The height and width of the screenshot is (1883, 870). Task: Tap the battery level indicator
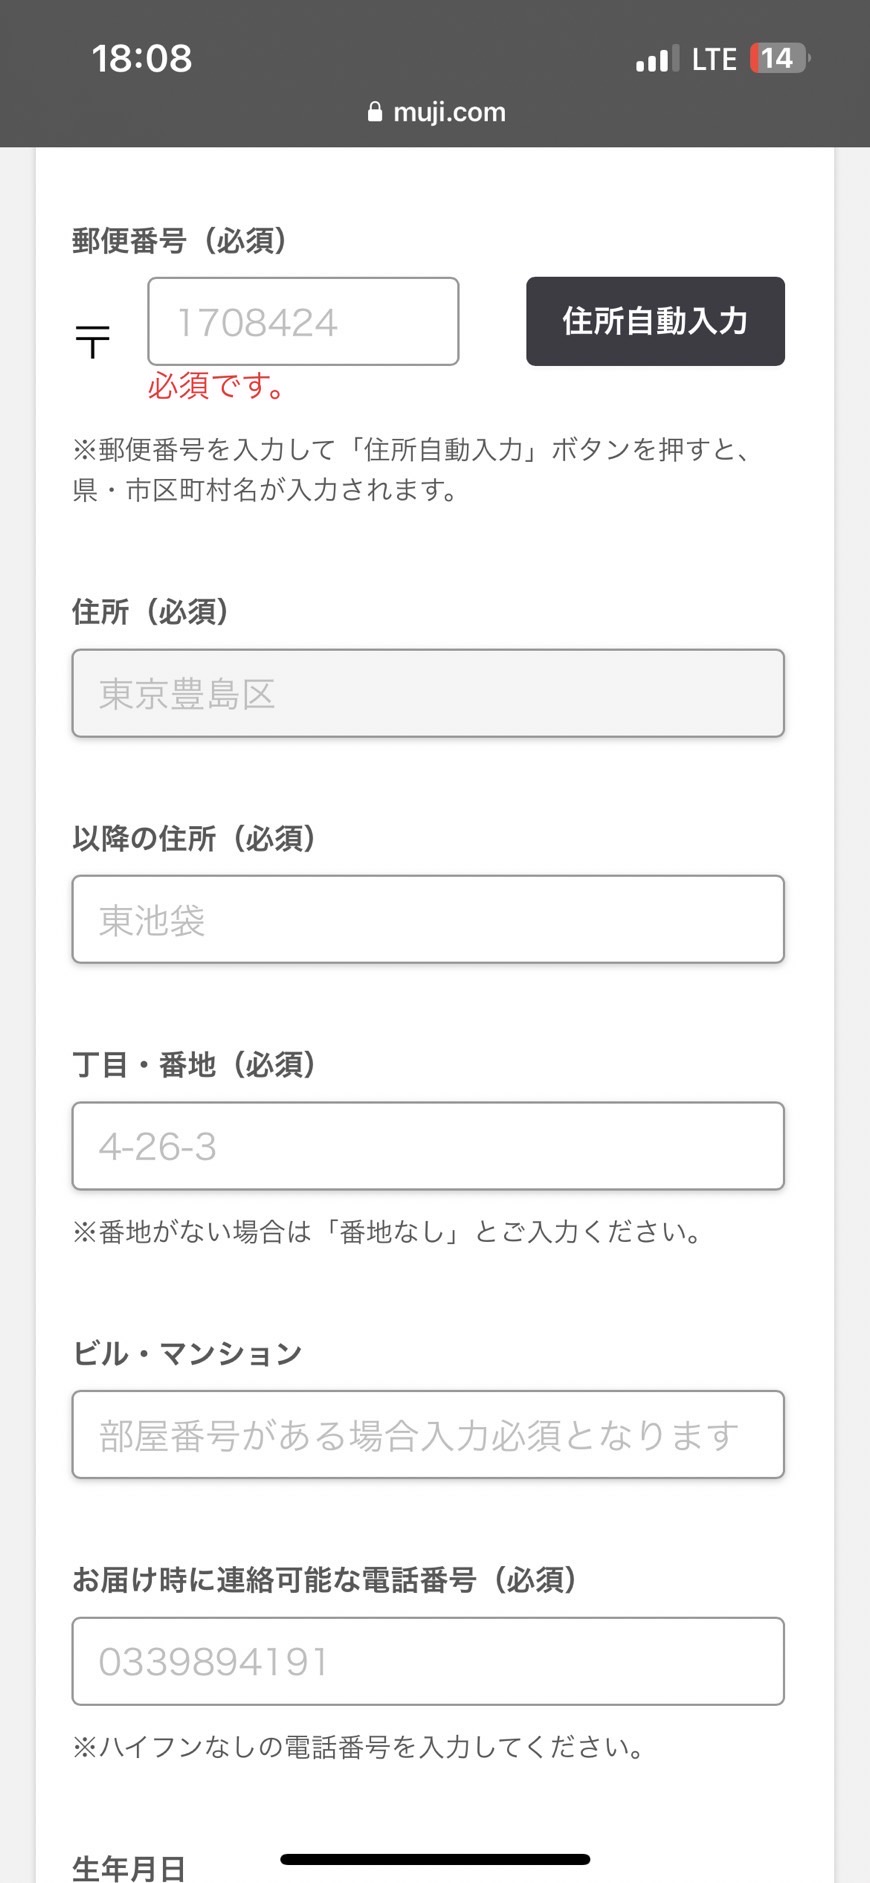(x=779, y=59)
